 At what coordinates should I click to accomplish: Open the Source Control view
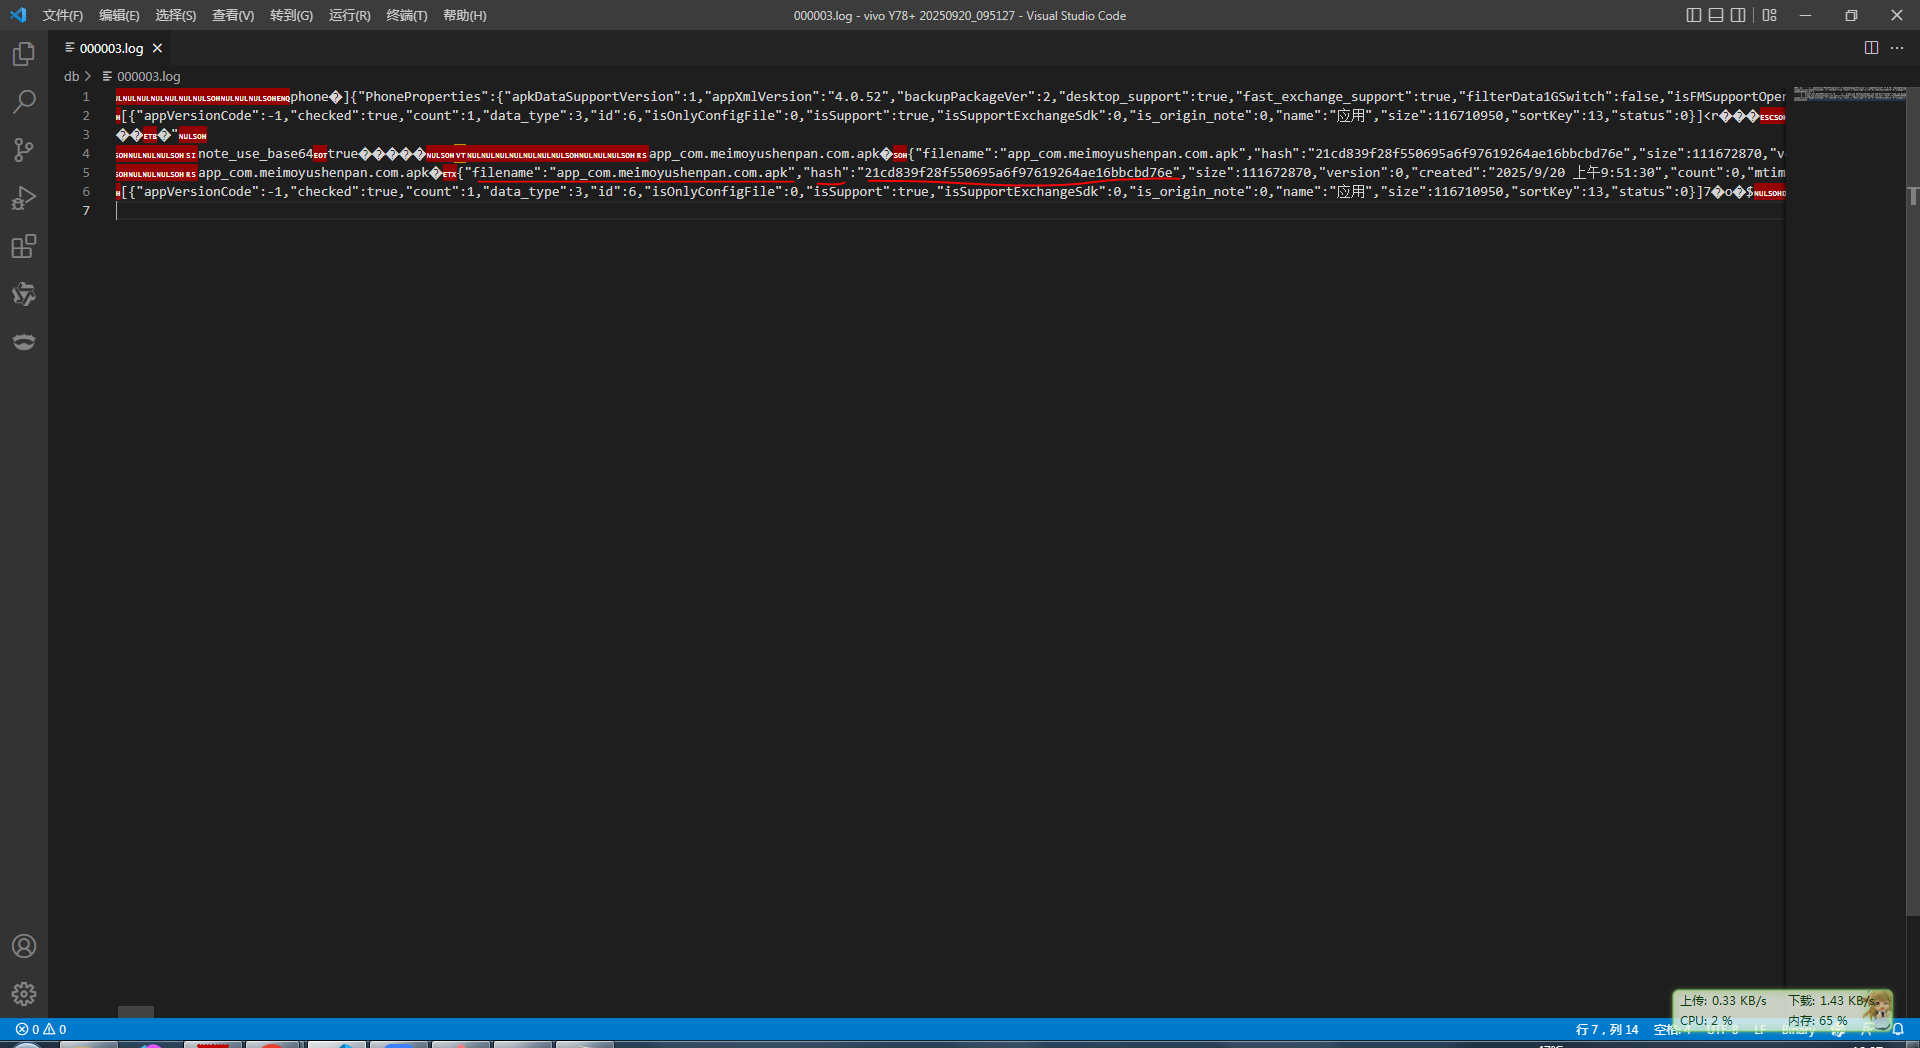point(24,150)
